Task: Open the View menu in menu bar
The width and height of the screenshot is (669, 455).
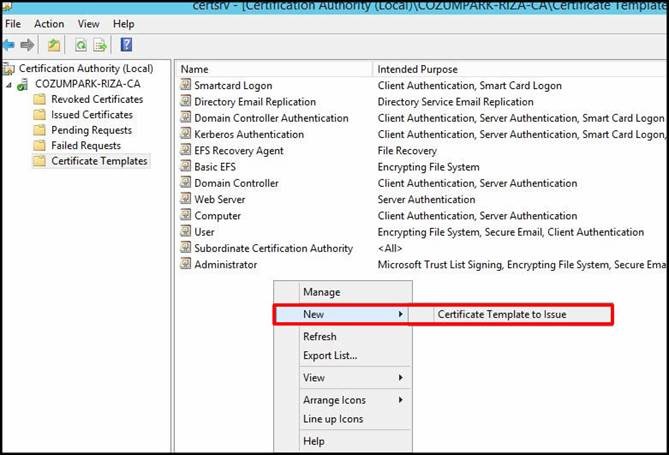Action: 88,24
